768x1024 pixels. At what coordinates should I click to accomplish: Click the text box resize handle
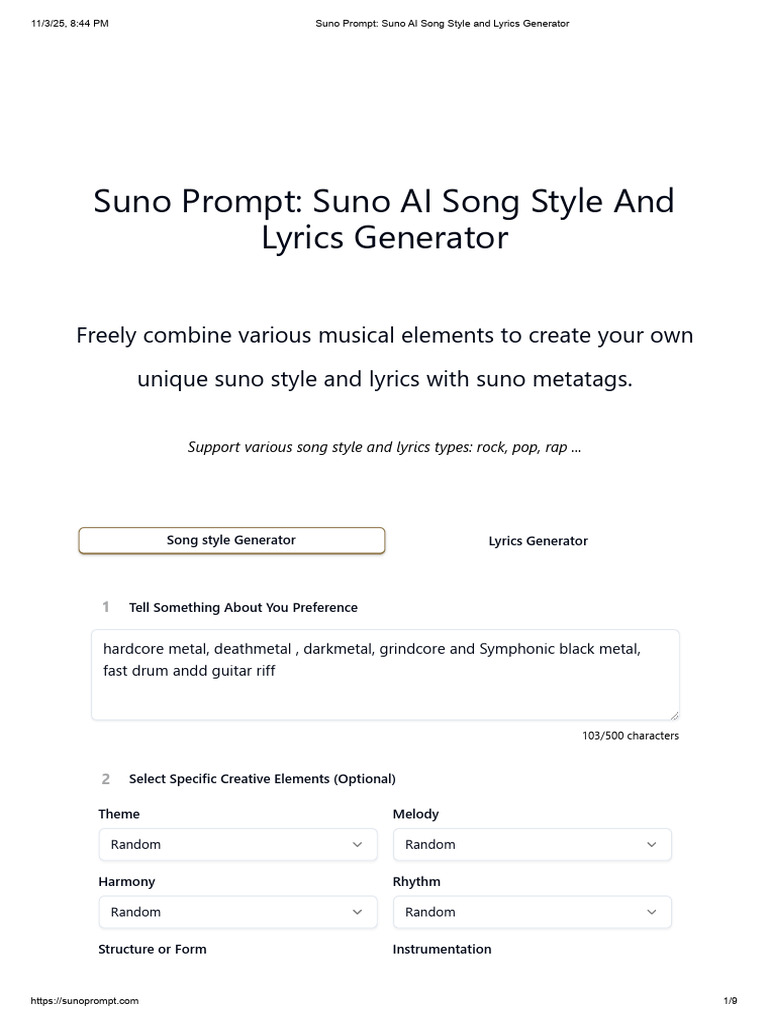674,714
